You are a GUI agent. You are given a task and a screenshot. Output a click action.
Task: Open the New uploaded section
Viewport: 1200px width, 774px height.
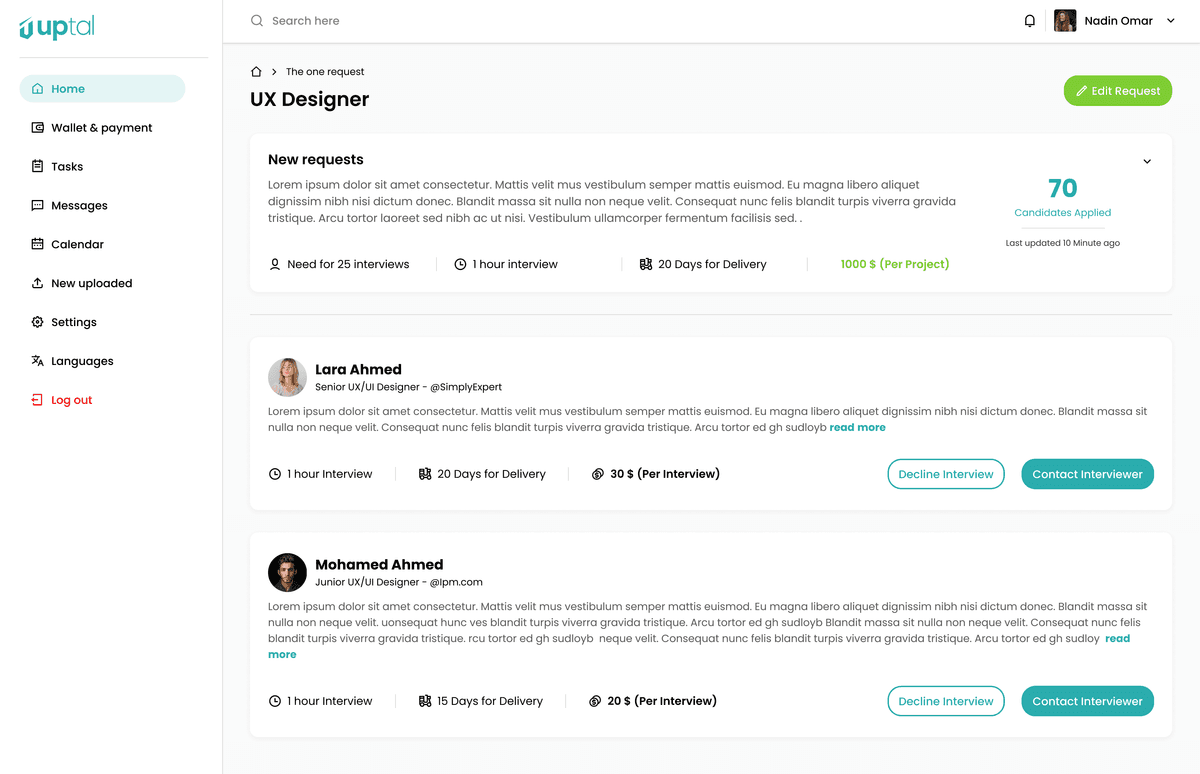pos(92,283)
